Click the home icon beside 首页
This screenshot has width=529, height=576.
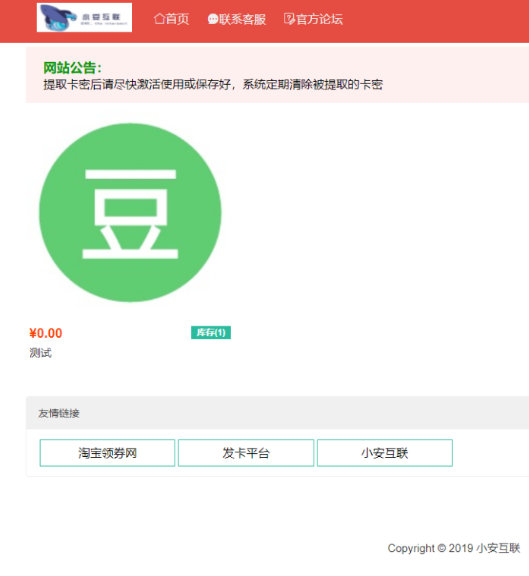[159, 18]
